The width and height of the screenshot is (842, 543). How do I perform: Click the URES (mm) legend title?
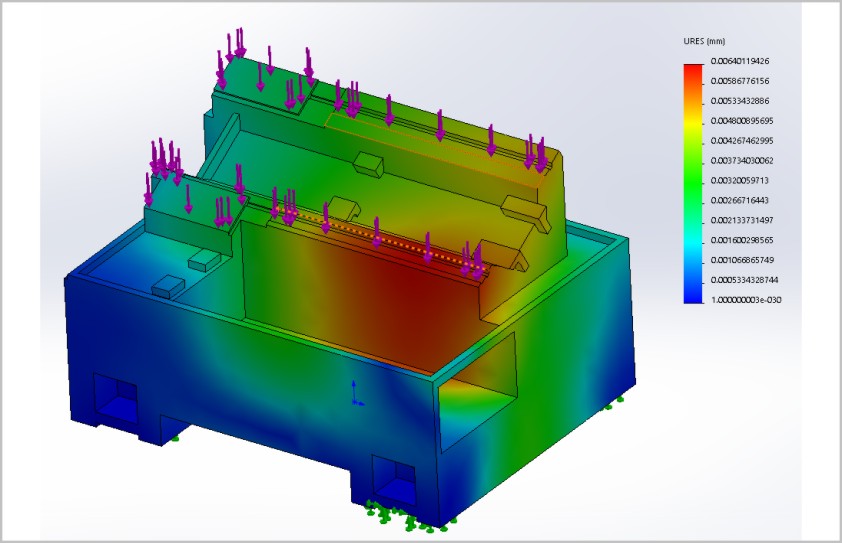(704, 41)
